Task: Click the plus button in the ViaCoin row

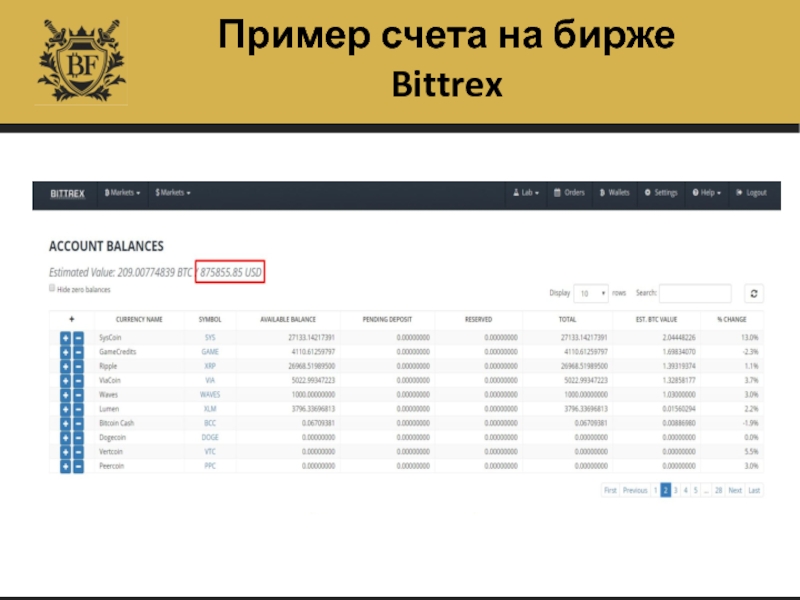Action: 65,381
